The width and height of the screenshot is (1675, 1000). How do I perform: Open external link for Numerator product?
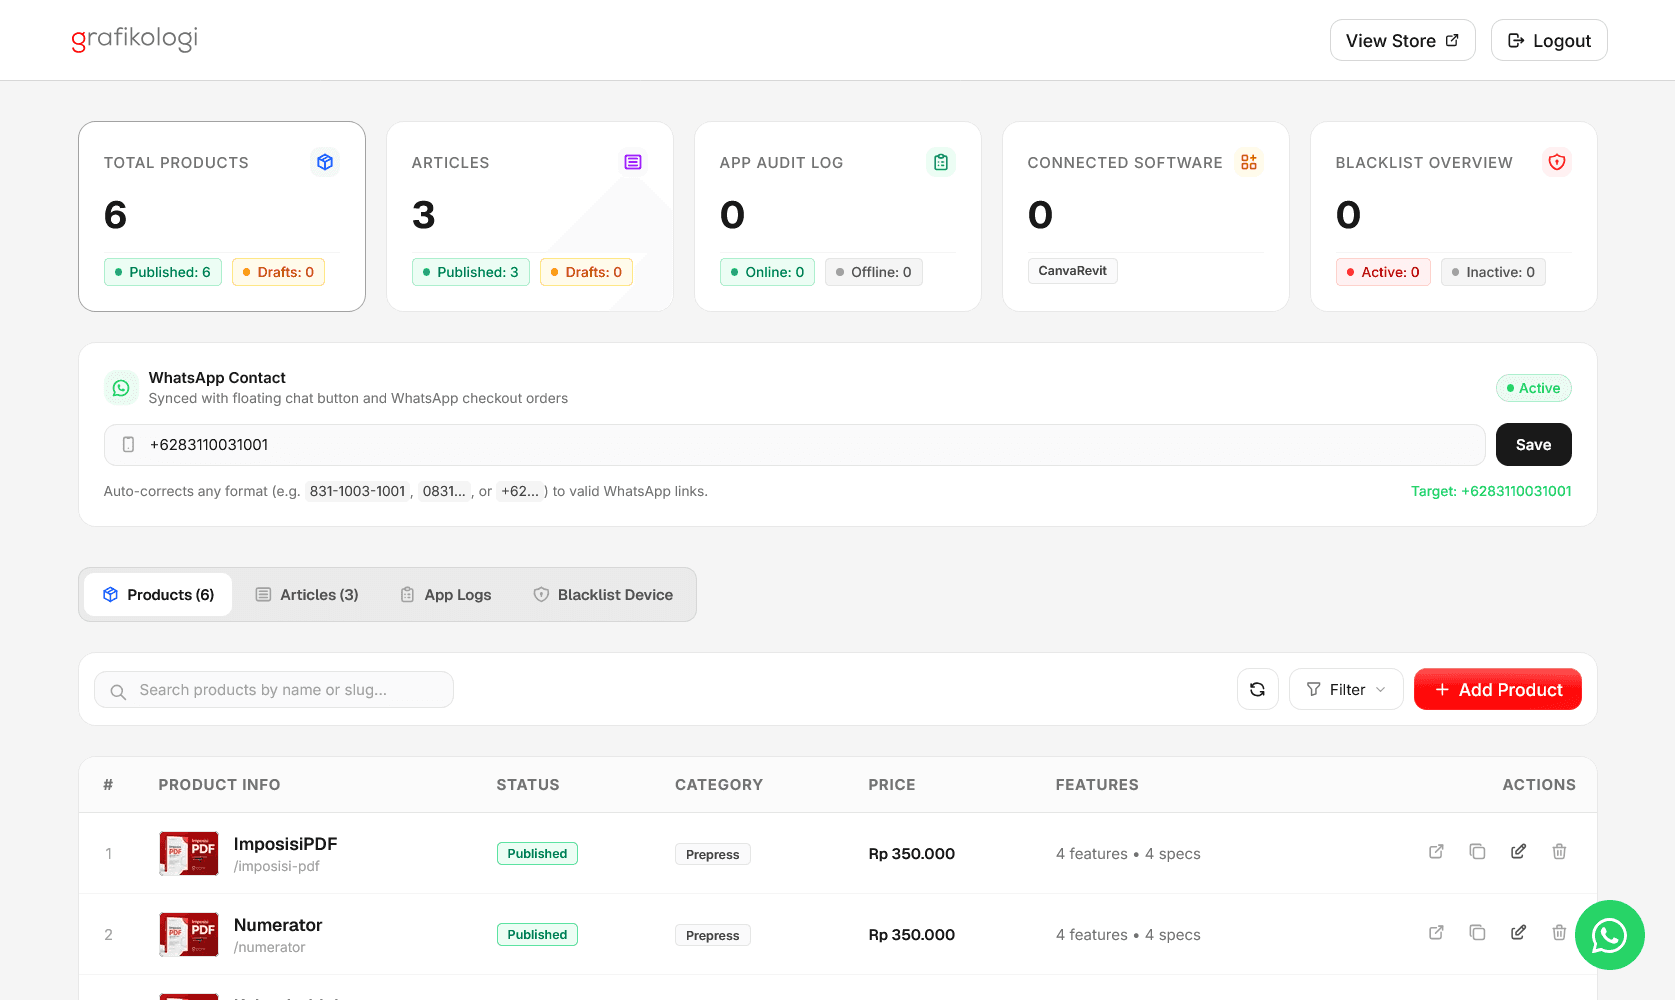(x=1436, y=933)
